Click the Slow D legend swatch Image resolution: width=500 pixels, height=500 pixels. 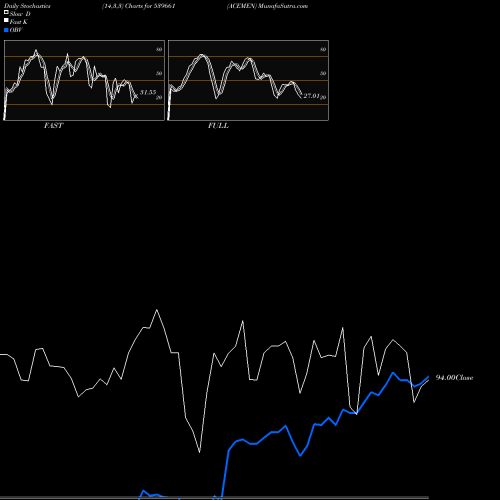pos(6,12)
